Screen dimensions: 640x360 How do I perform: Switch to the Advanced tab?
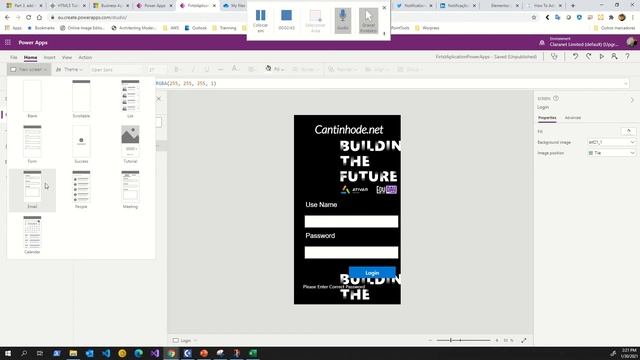tap(573, 118)
